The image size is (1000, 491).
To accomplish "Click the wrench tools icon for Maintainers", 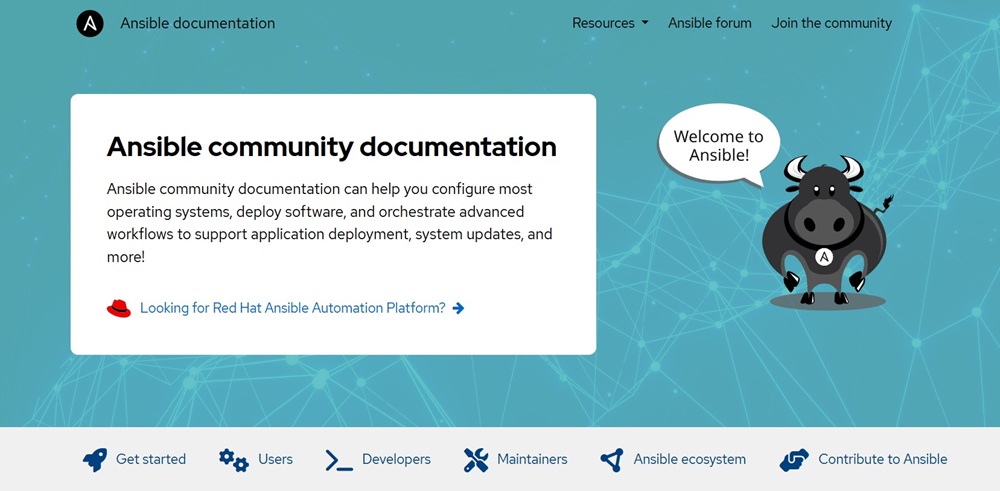I will tap(476, 460).
